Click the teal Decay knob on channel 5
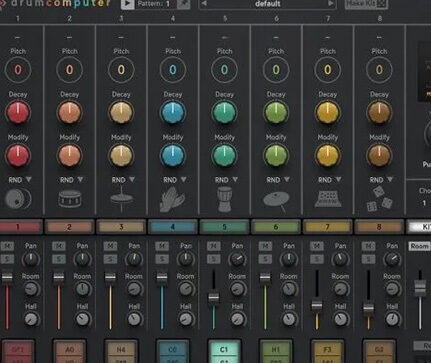 tap(224, 113)
